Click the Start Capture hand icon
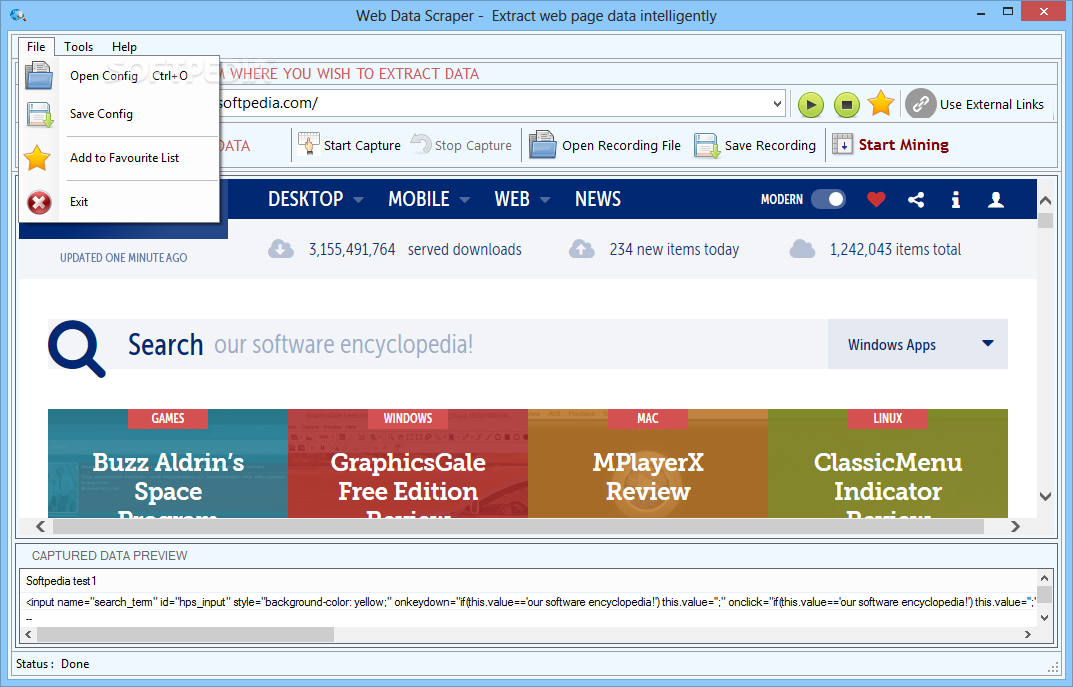The width and height of the screenshot is (1073, 687). coord(309,144)
